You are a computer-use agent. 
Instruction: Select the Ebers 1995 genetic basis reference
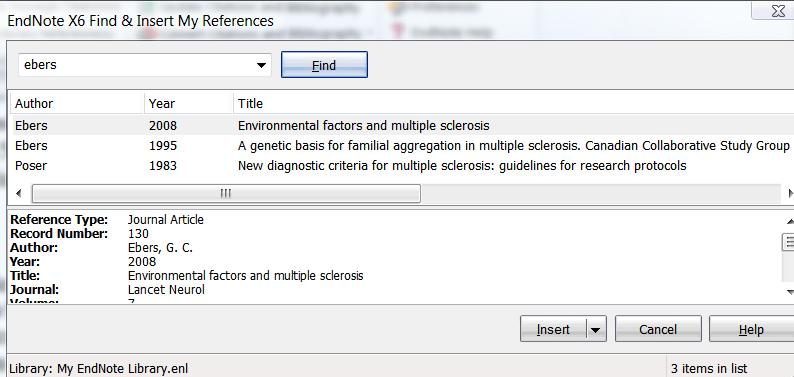402,145
